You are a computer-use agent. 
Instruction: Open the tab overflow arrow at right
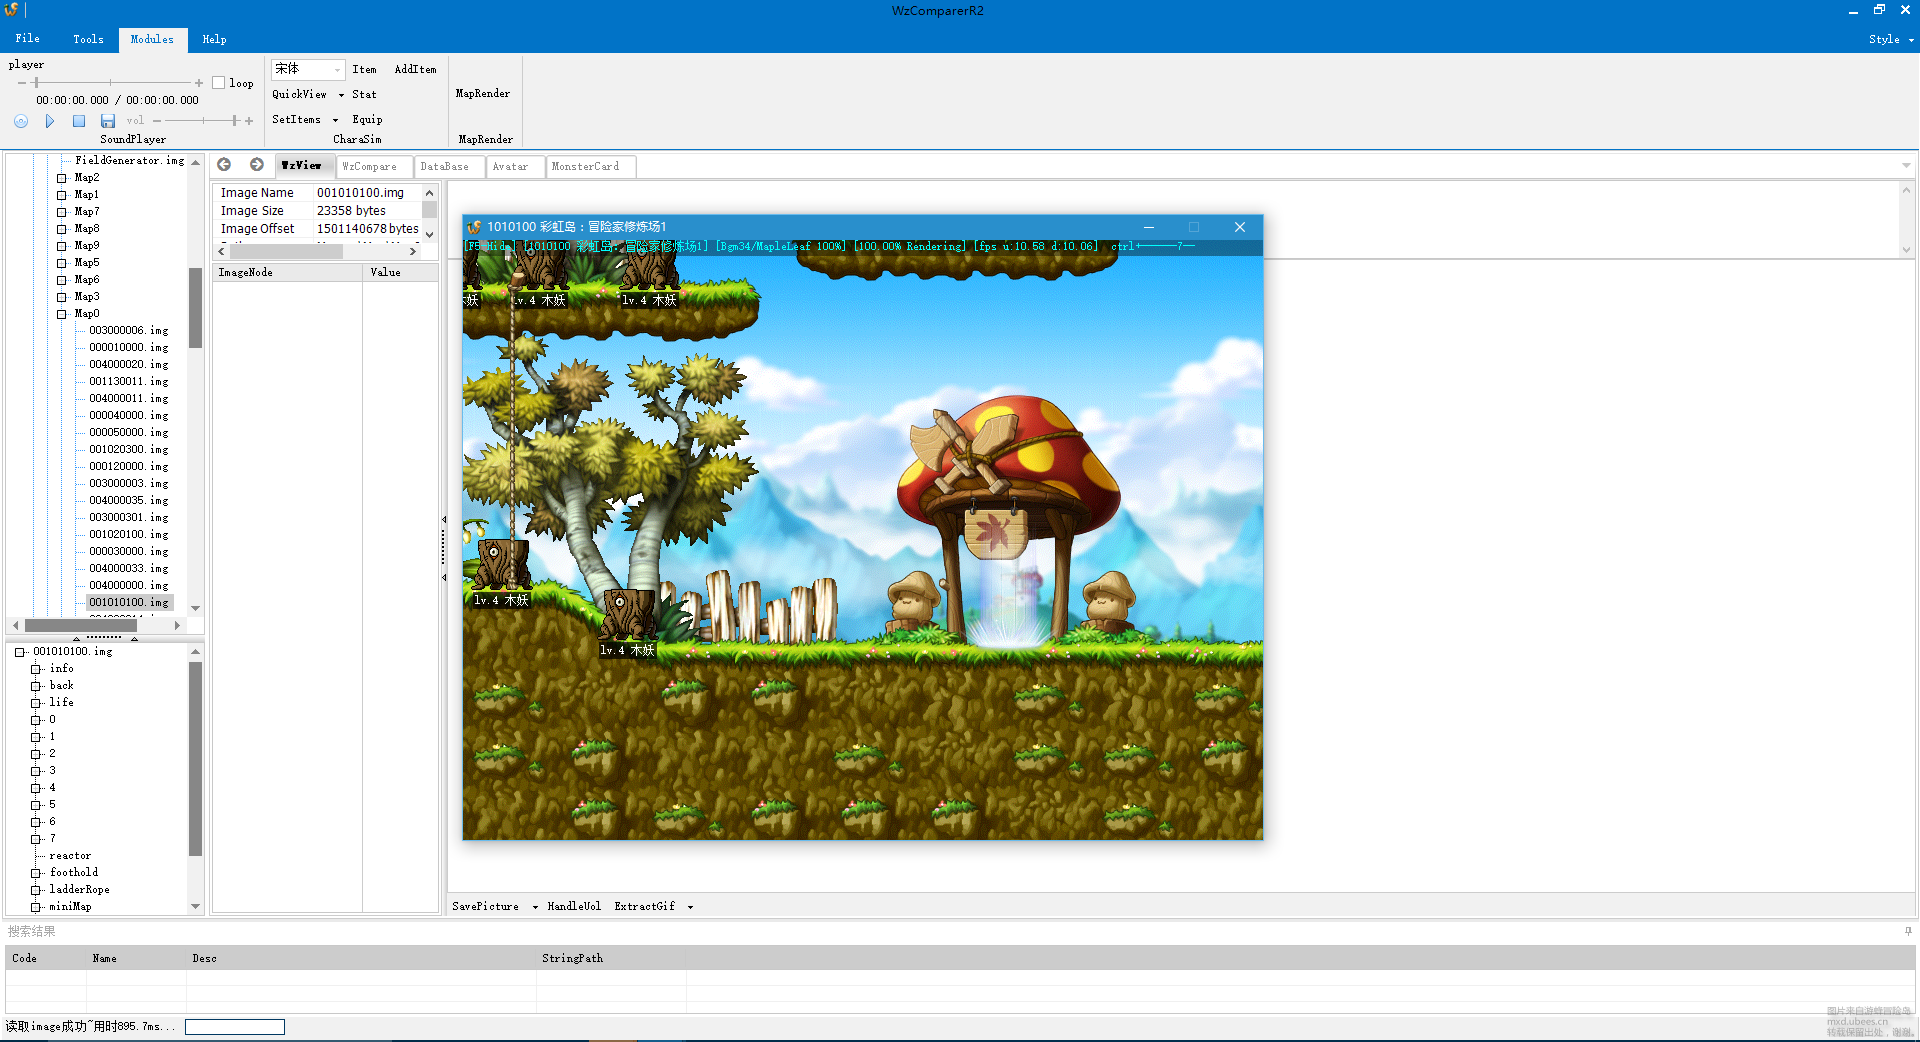(1906, 166)
